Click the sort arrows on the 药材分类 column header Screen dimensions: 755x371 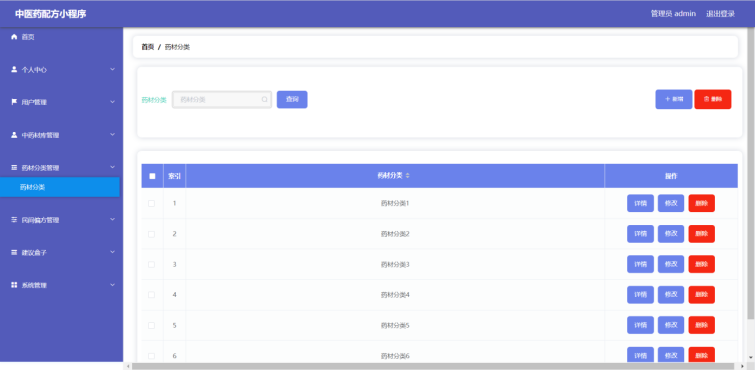tap(407, 176)
